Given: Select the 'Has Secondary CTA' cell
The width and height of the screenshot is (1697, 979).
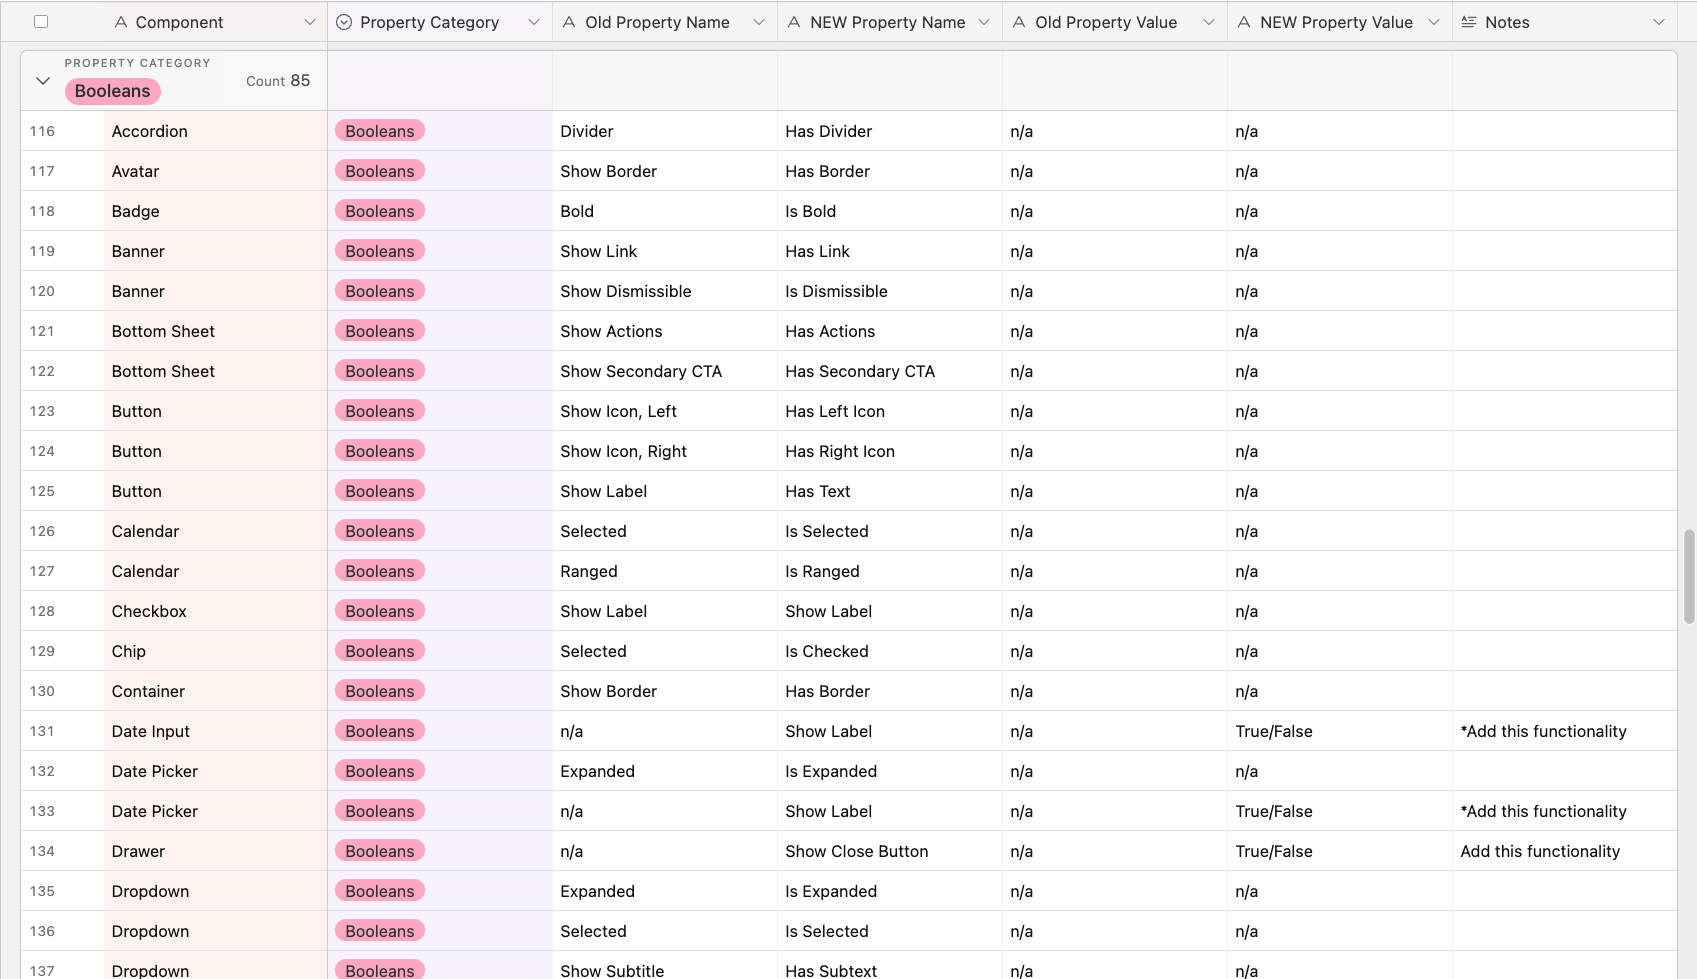Looking at the screenshot, I should 890,371.
